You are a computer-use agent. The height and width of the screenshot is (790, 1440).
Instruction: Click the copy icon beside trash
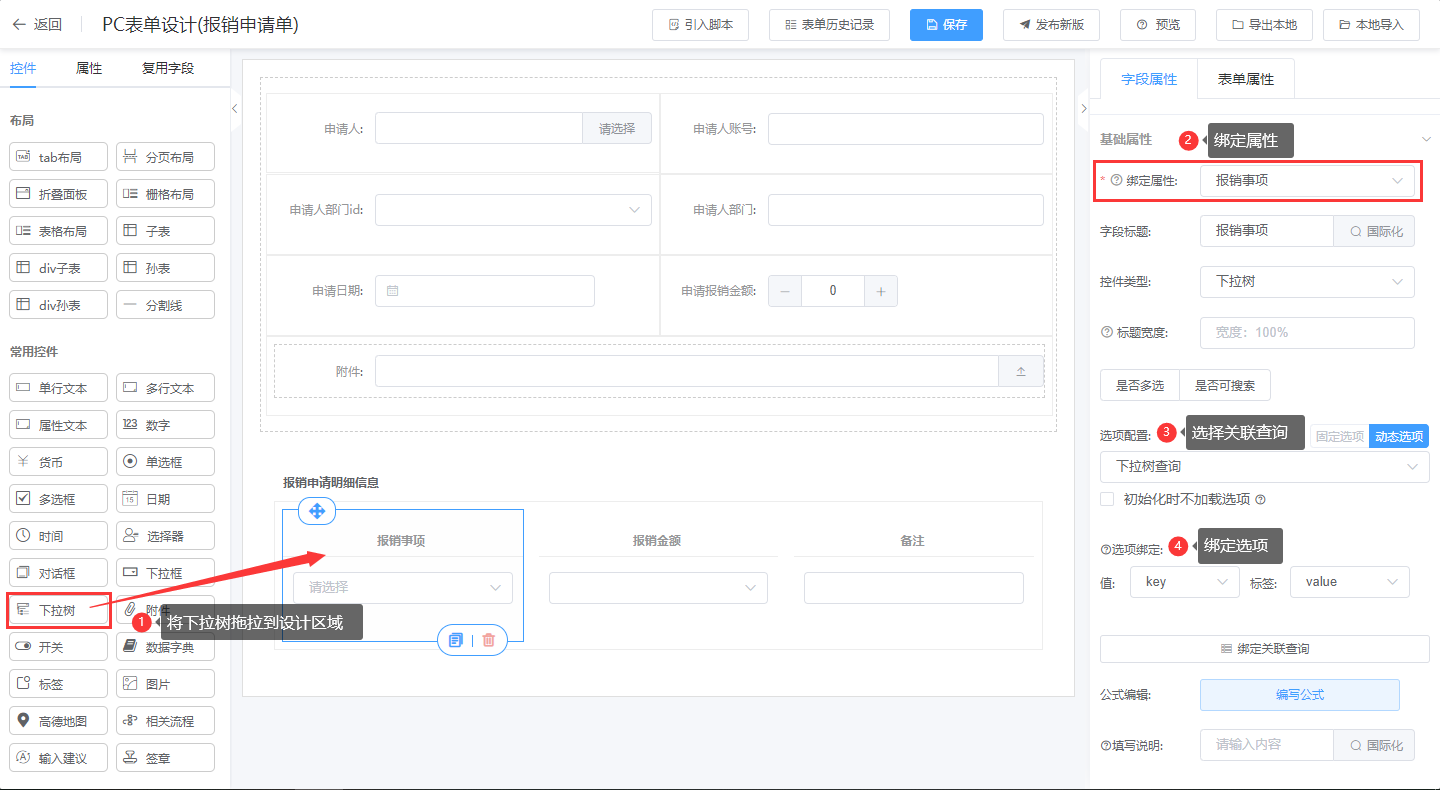click(456, 640)
